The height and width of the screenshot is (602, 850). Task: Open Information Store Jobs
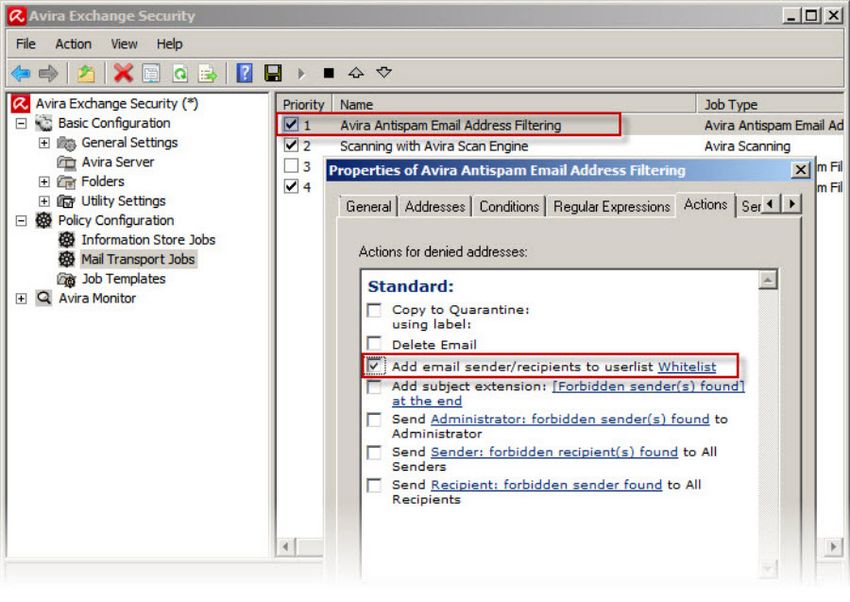[x=148, y=240]
